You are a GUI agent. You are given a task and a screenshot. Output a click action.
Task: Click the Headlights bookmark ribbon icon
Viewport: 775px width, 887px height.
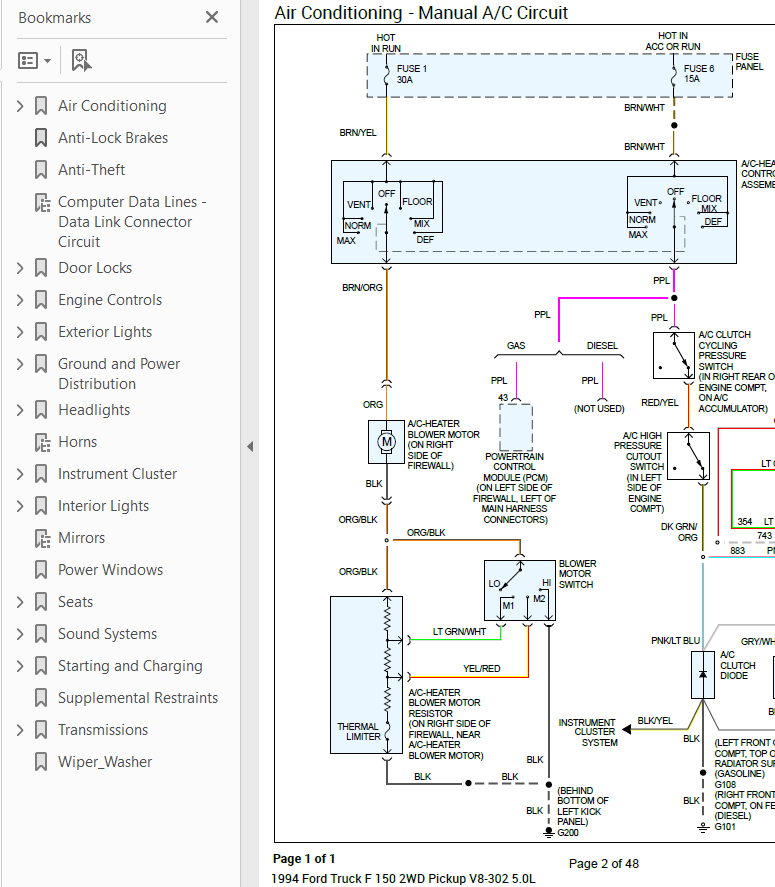[x=41, y=410]
